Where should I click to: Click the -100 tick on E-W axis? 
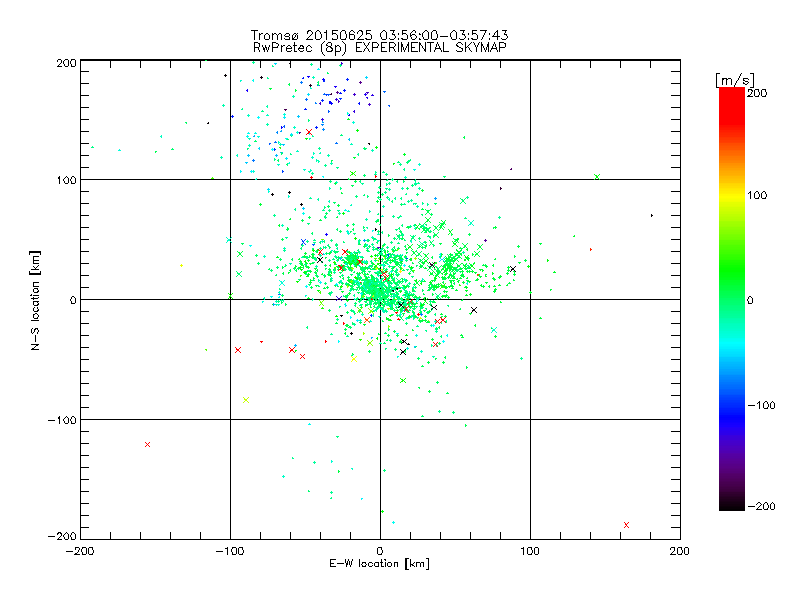pyautogui.click(x=230, y=551)
